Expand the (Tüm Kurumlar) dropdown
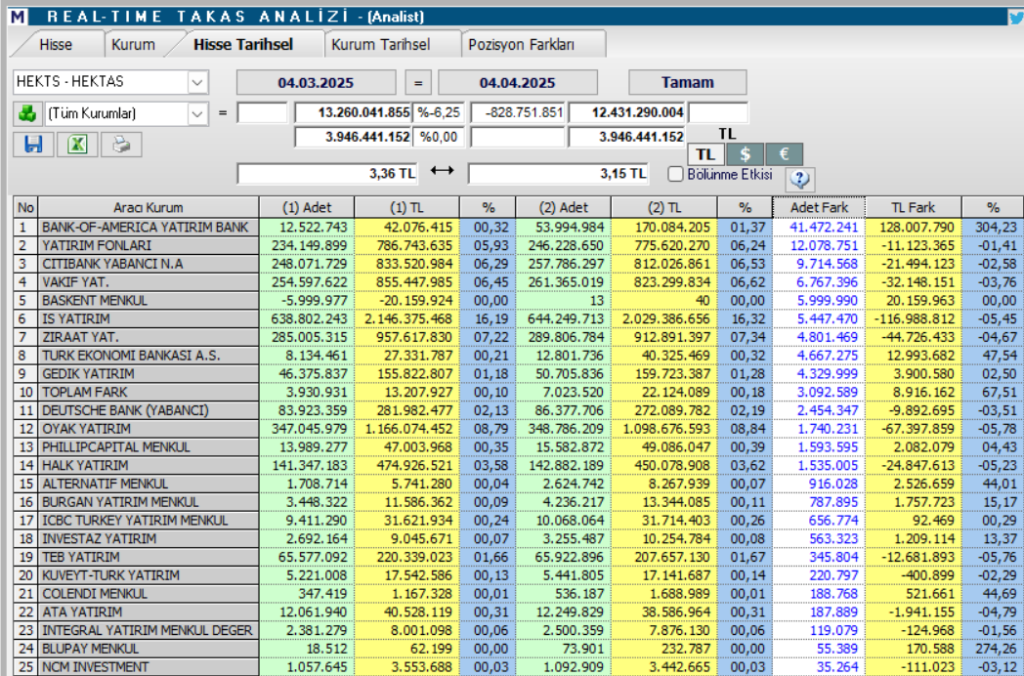Viewport: 1024px width, 676px height. pos(197,114)
